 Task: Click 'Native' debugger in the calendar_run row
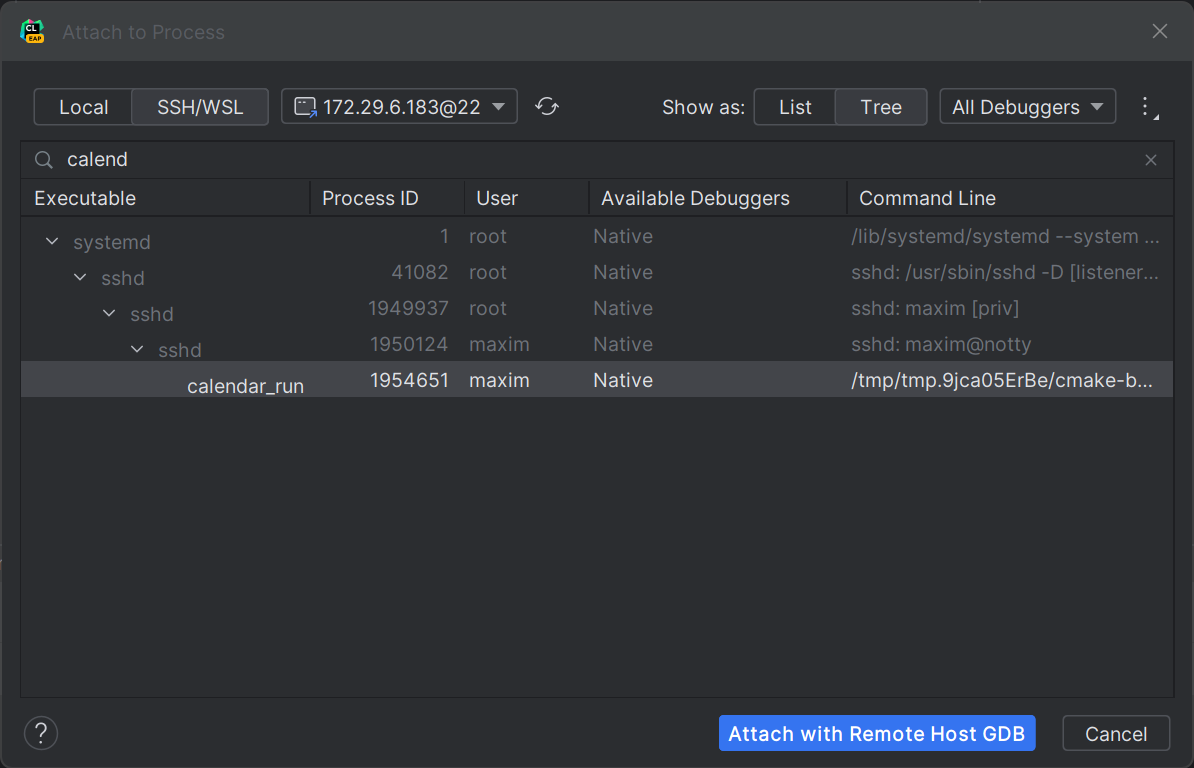(x=623, y=380)
